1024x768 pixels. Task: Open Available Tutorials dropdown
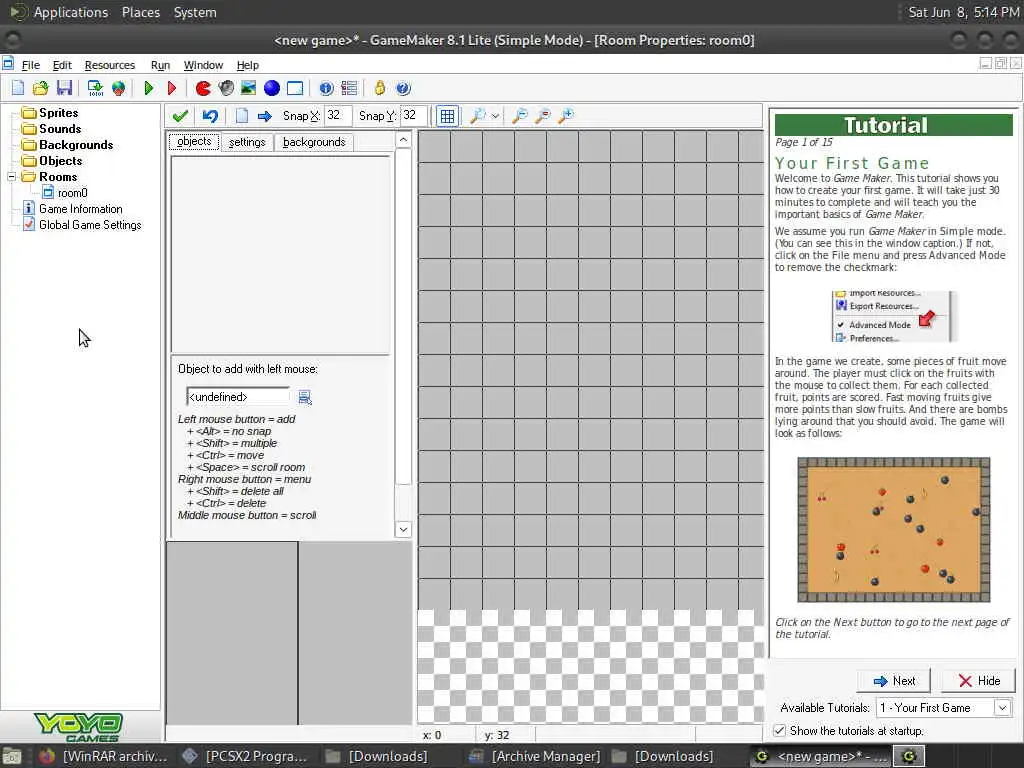pyautogui.click(x=1002, y=708)
